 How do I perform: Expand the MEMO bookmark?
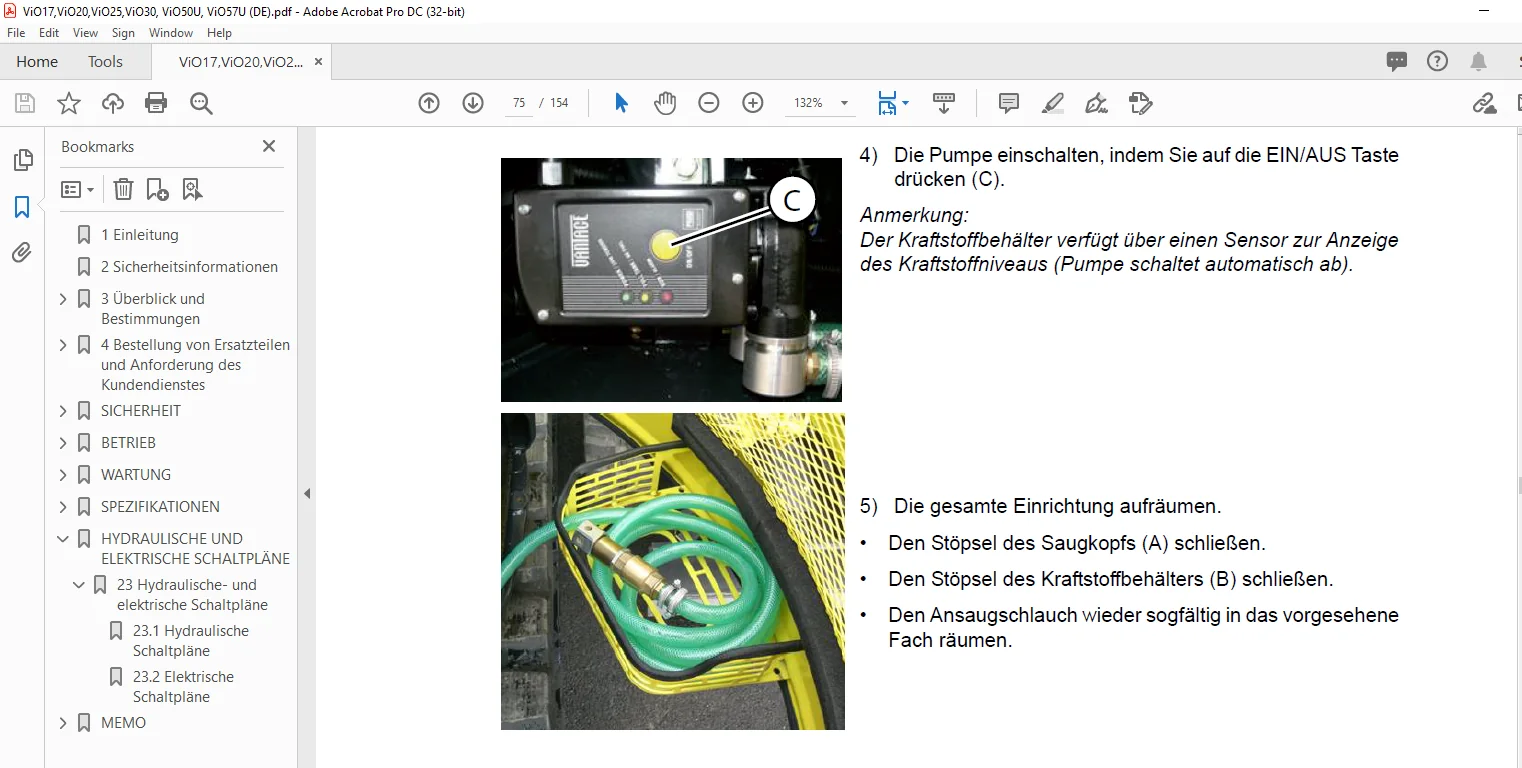(63, 723)
